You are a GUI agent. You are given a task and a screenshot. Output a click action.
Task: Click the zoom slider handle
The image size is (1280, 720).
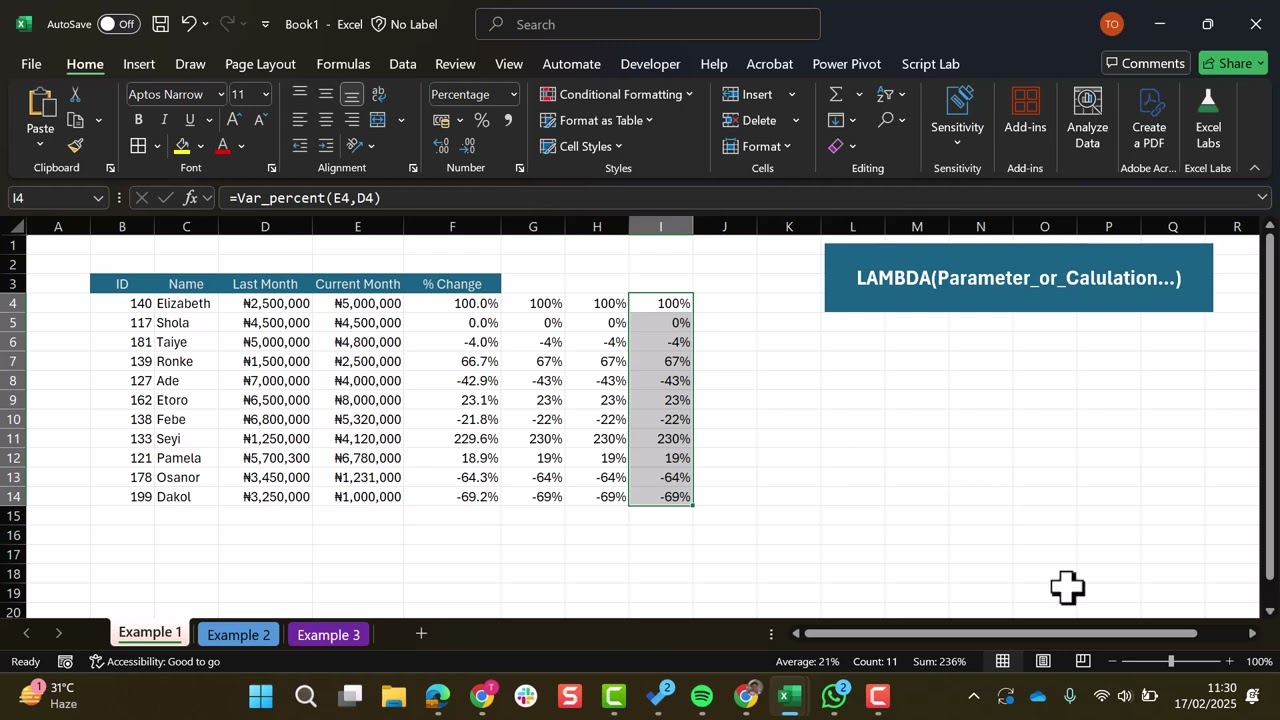(x=1171, y=661)
